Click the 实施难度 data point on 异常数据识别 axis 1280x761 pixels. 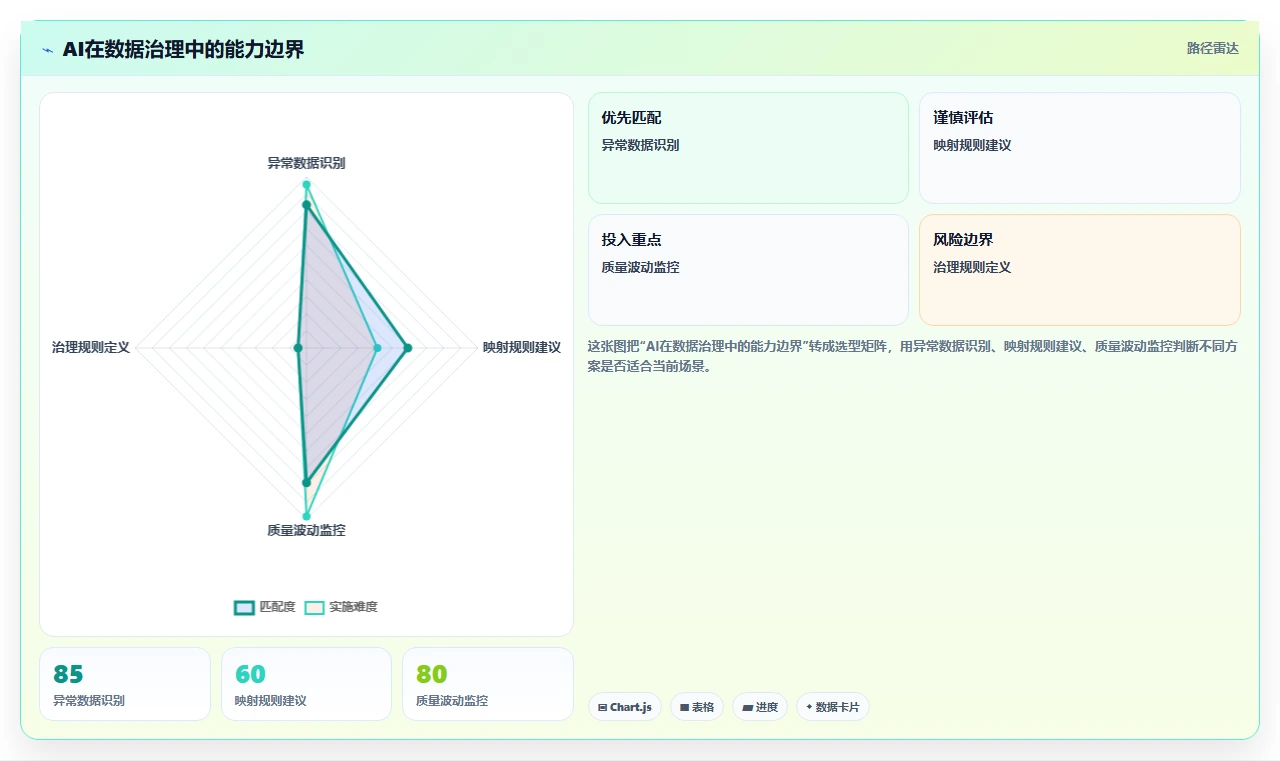306,185
